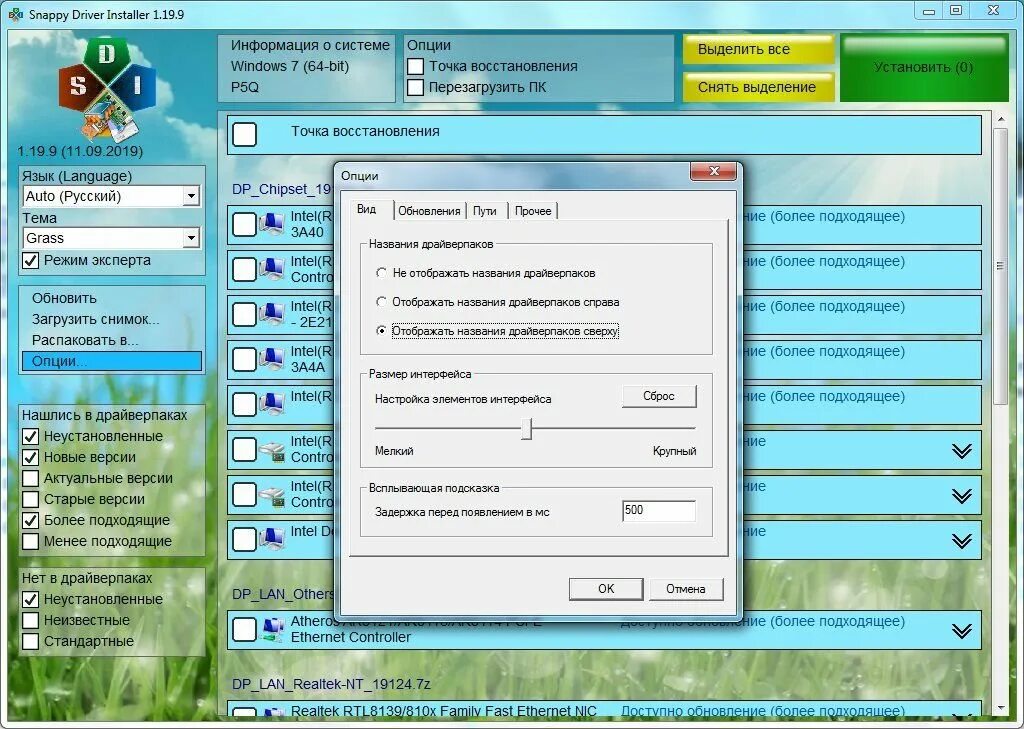Image resolution: width=1024 pixels, height=729 pixels.
Task: Click the scrollbar down arrow
Action: [x=1000, y=708]
